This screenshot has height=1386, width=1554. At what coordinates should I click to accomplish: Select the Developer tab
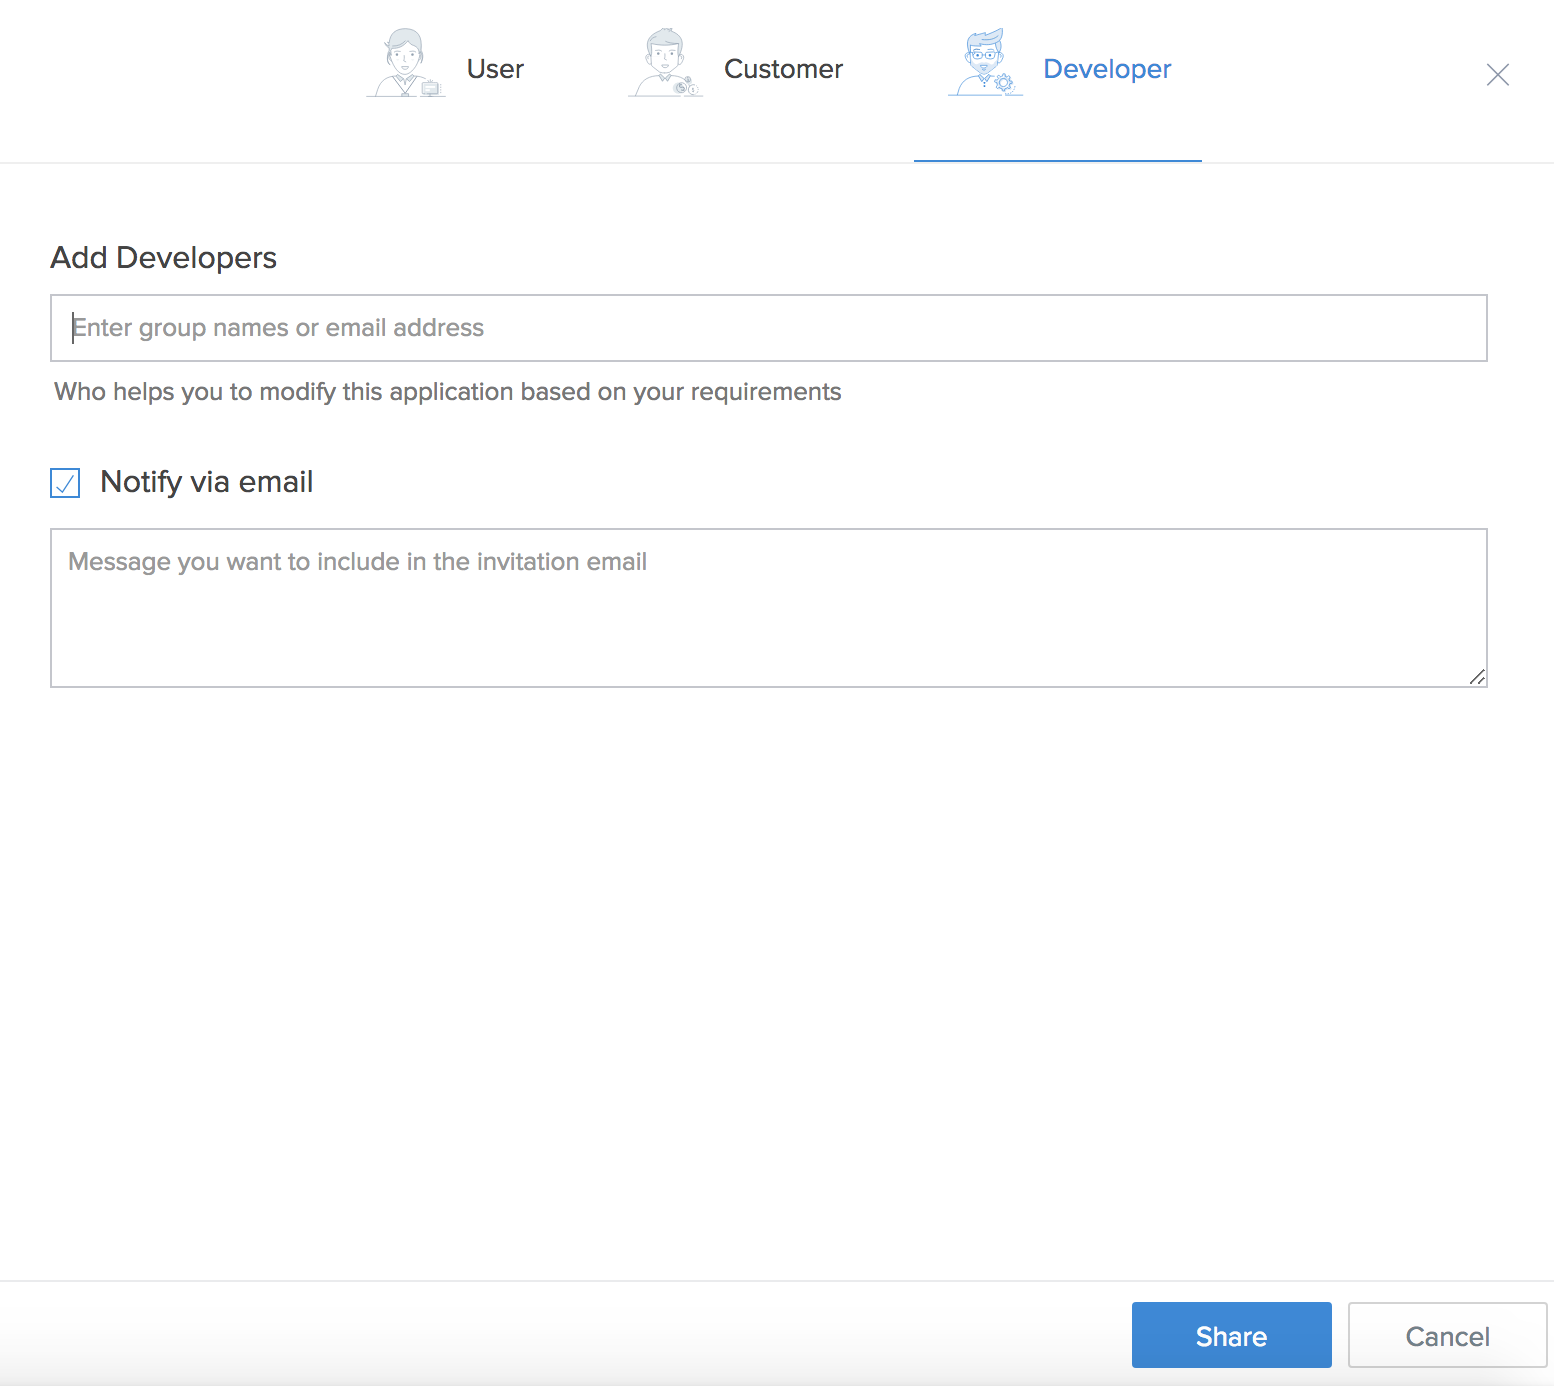coord(1107,68)
